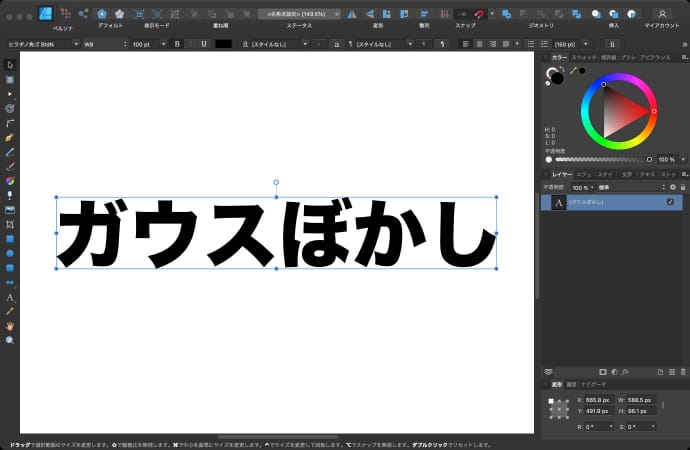The height and width of the screenshot is (450, 690).
Task: Open the 100 pt font size dropdown
Action: click(146, 44)
